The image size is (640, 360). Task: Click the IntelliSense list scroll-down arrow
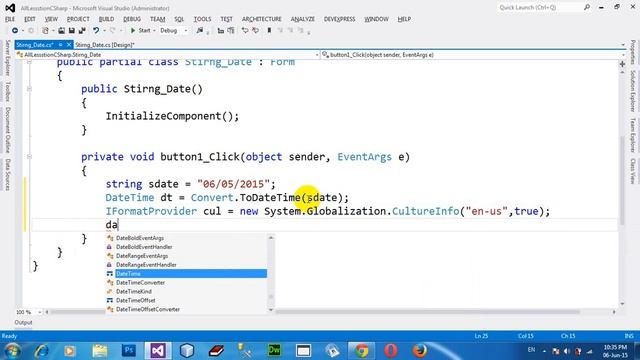click(x=271, y=310)
